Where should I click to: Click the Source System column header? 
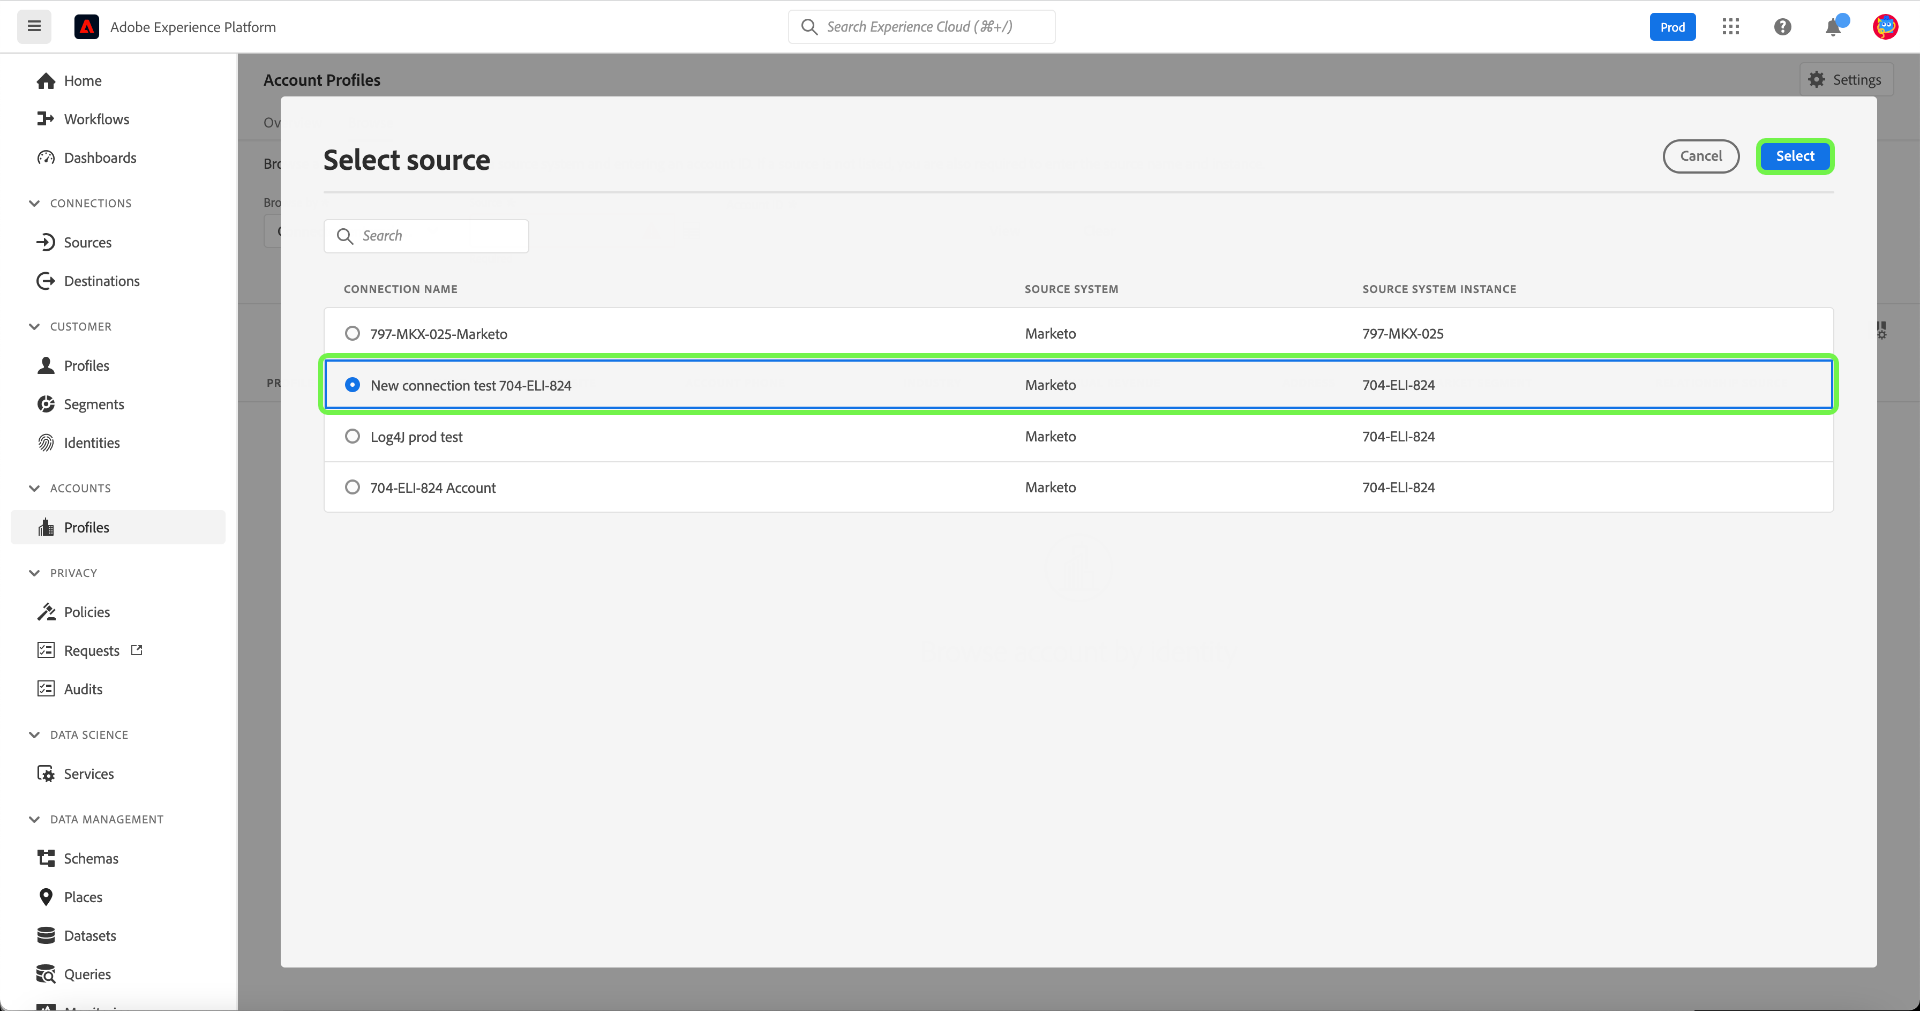click(x=1071, y=289)
